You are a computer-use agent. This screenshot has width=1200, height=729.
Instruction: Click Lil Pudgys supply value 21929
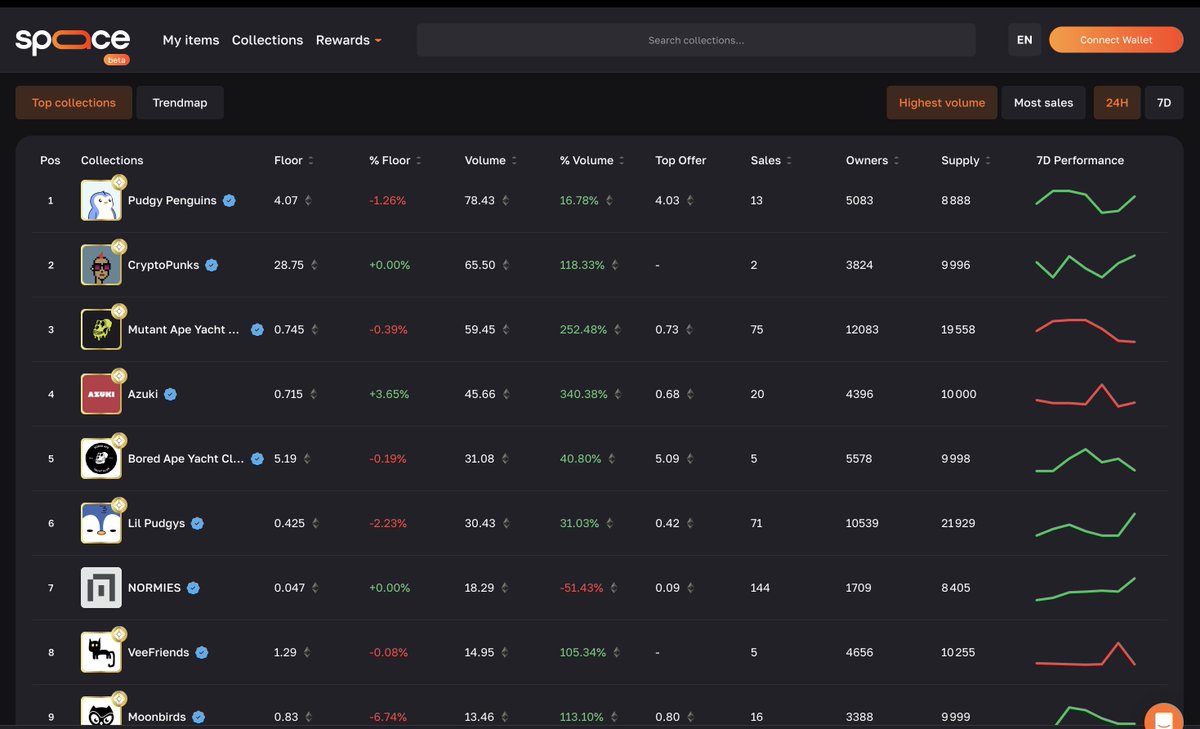pyautogui.click(x=958, y=523)
